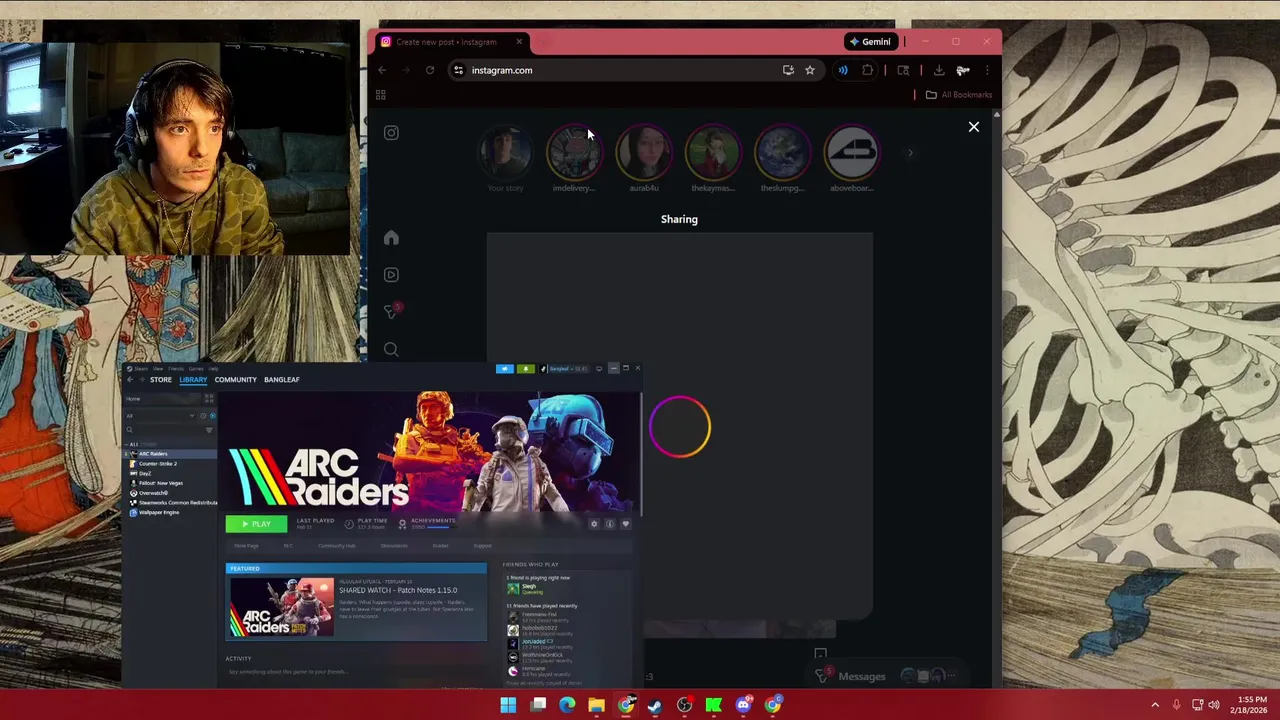The image size is (1280, 720).
Task: Open File Explorer from taskbar
Action: pyautogui.click(x=596, y=705)
